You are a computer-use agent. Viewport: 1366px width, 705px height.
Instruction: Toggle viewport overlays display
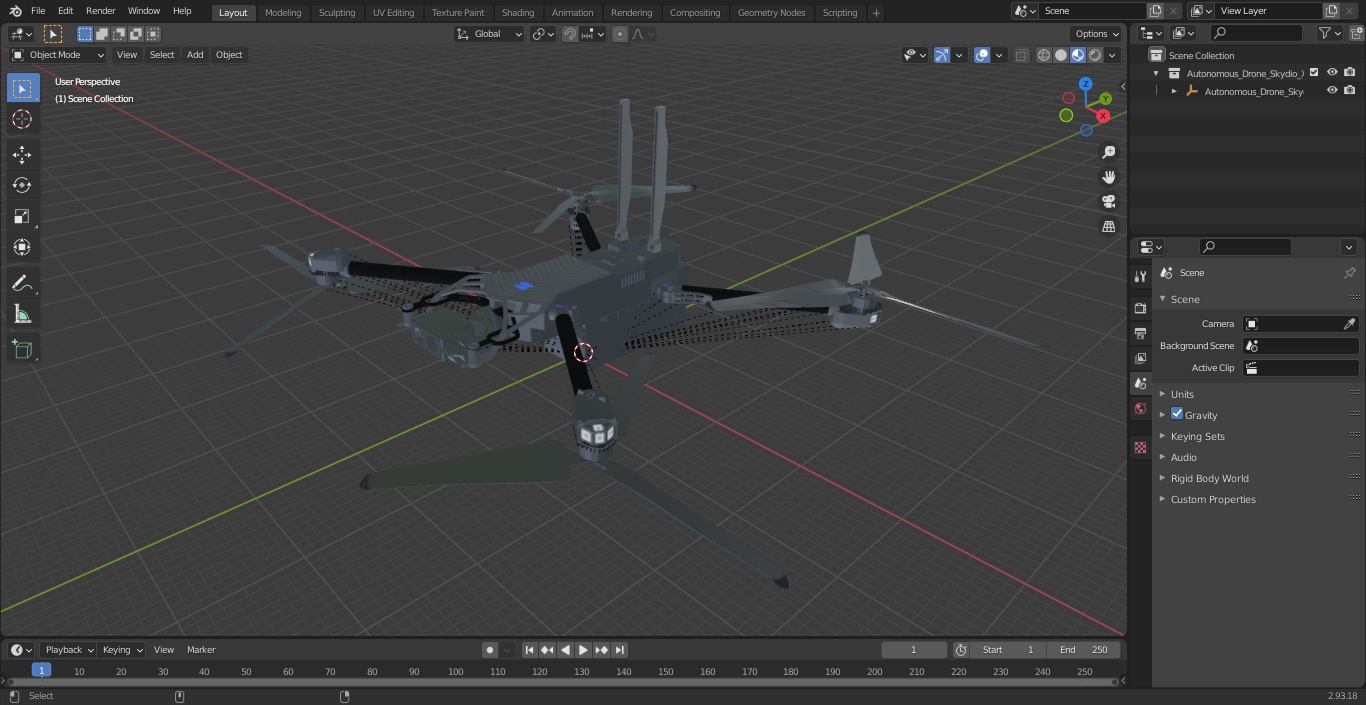(x=982, y=55)
